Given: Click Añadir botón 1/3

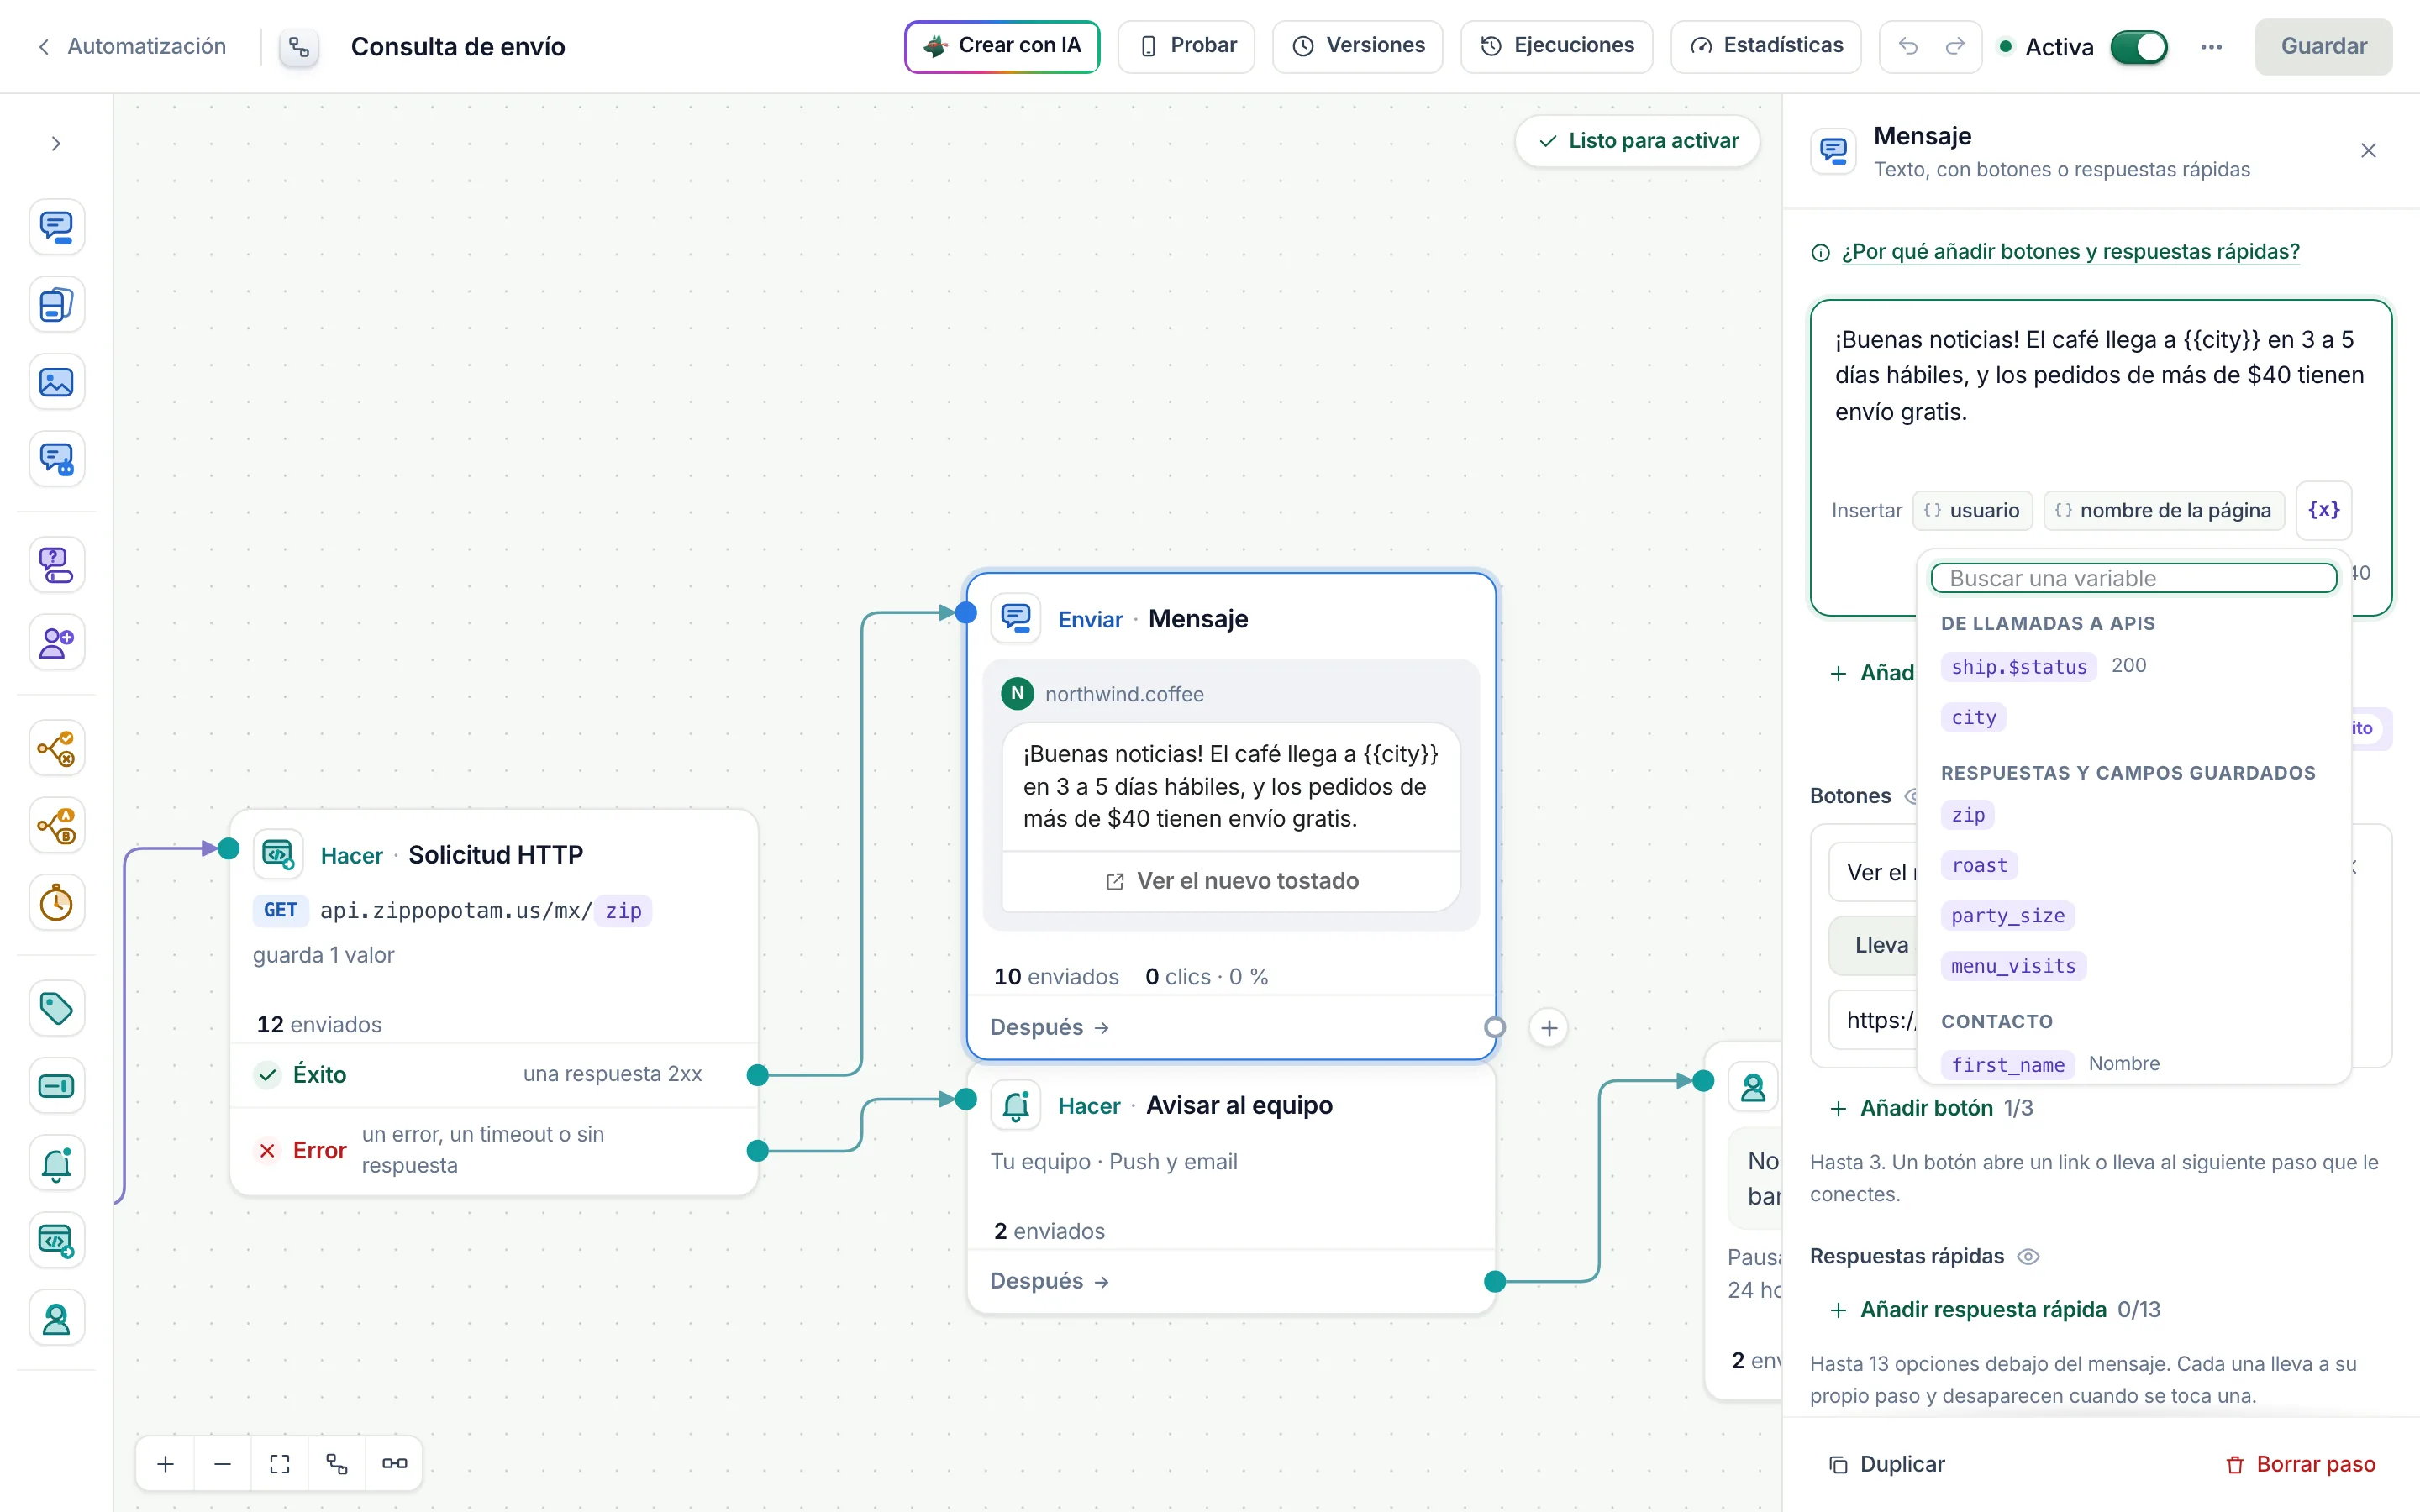Looking at the screenshot, I should point(1930,1108).
